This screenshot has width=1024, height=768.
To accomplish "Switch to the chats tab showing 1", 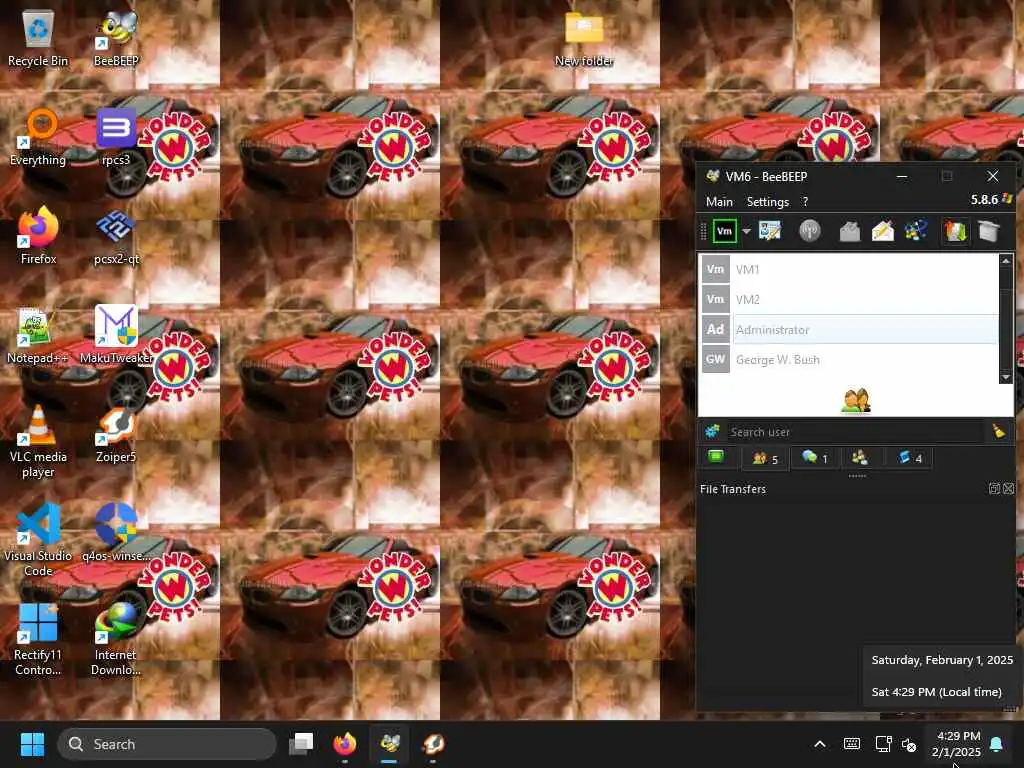I will point(814,458).
